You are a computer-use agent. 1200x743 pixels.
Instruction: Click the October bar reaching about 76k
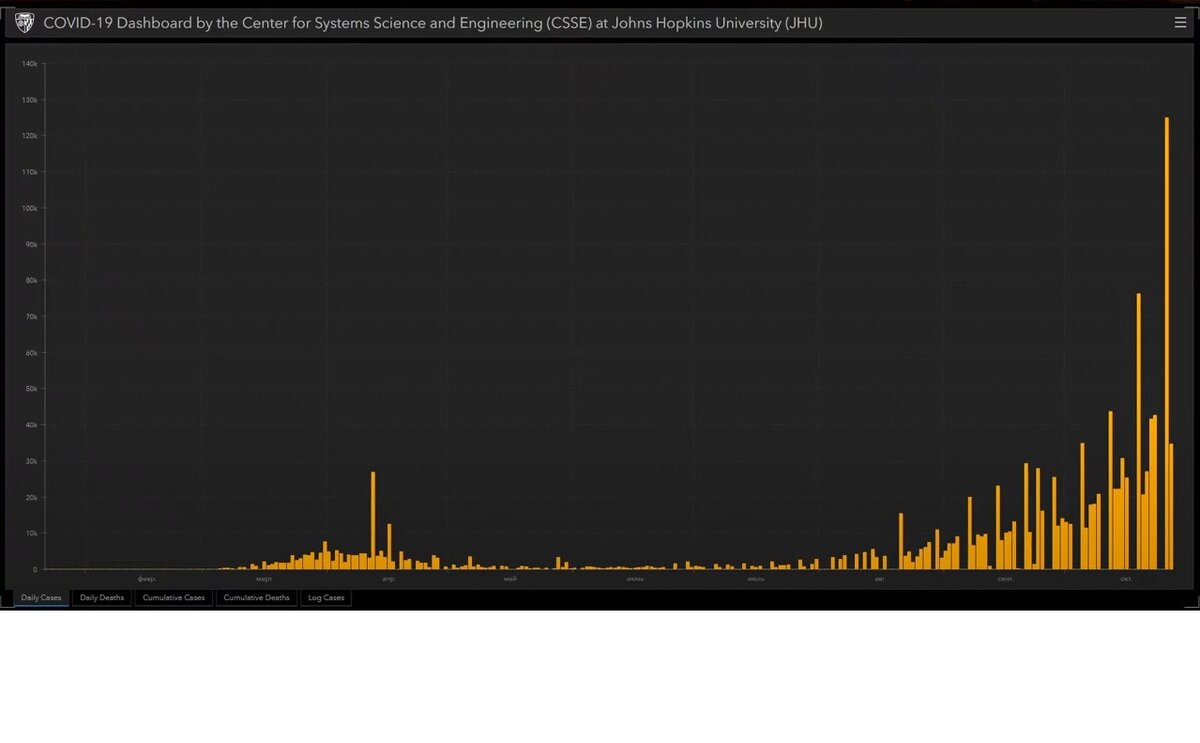coord(1138,431)
